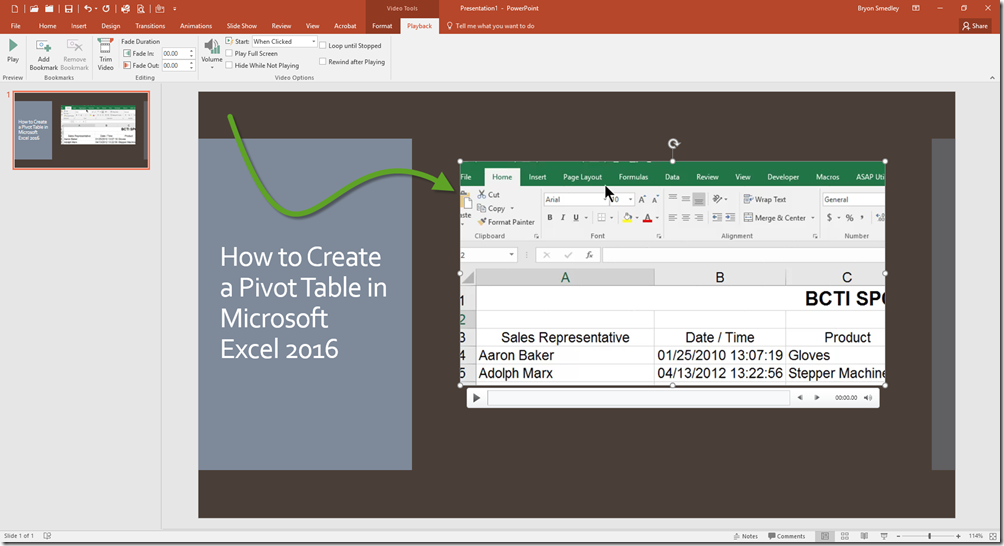Open the Notes pane from status bar
This screenshot has height=546, width=1004.
(745, 536)
